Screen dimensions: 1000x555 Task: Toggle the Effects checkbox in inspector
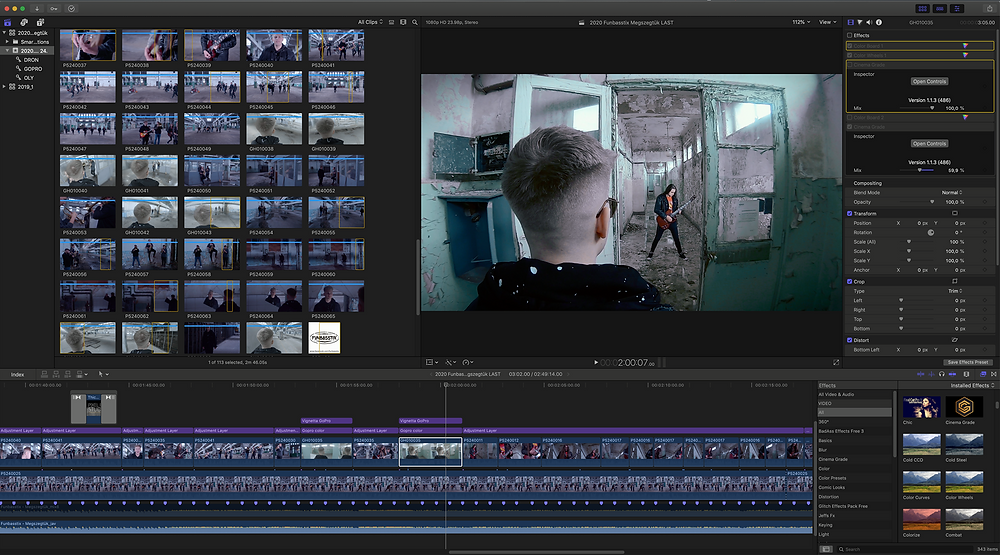849,36
